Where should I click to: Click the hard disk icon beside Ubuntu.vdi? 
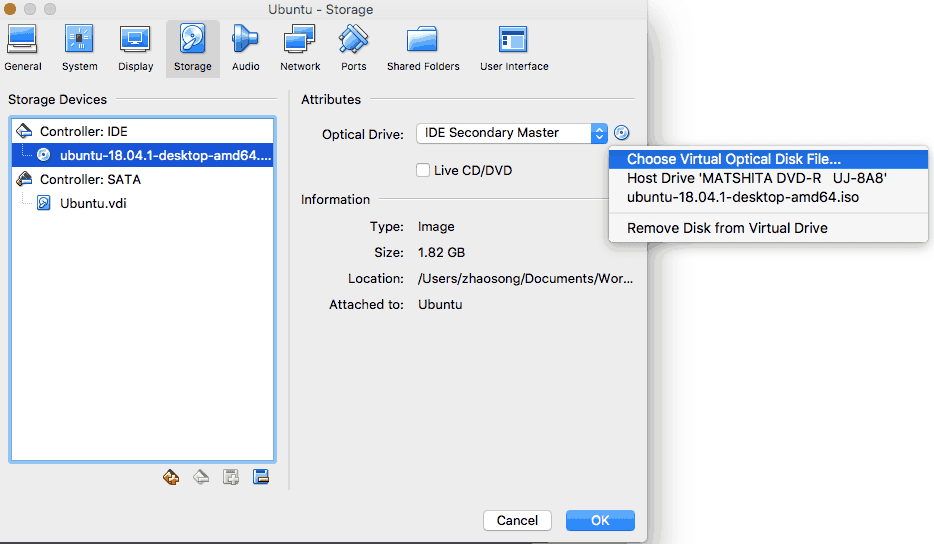tap(43, 203)
